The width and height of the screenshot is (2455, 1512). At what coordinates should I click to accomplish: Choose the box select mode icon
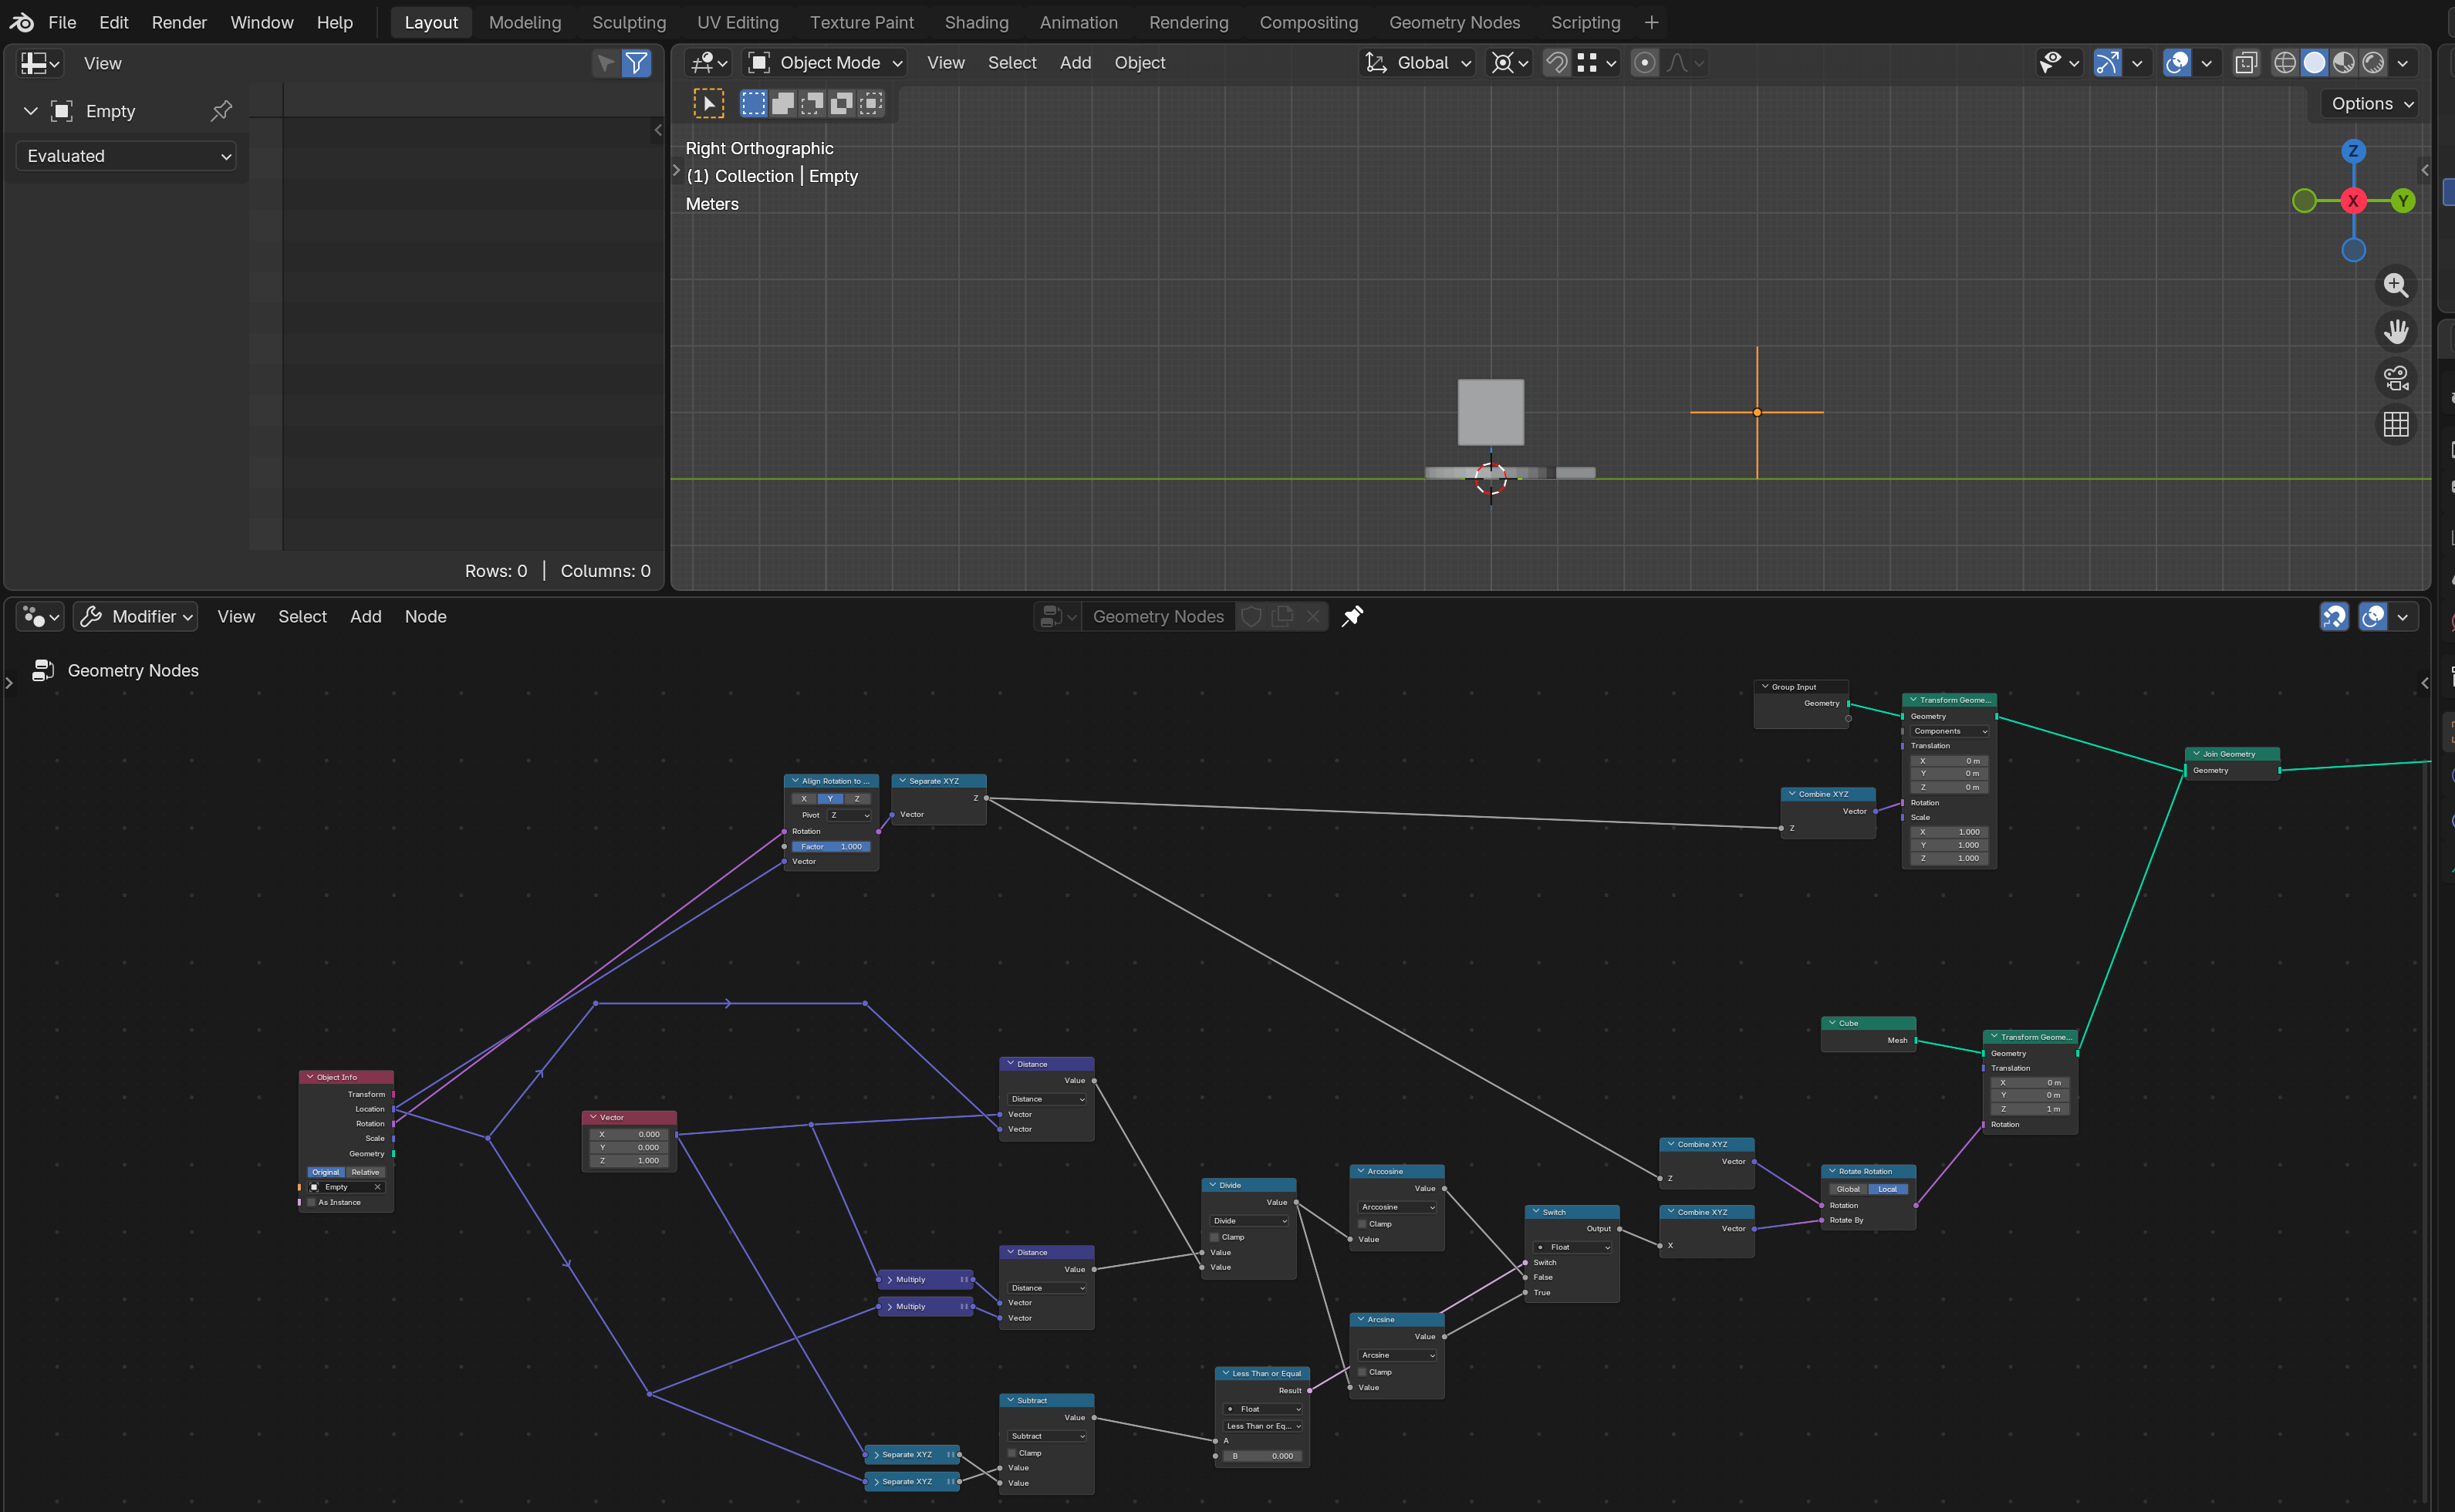point(753,103)
